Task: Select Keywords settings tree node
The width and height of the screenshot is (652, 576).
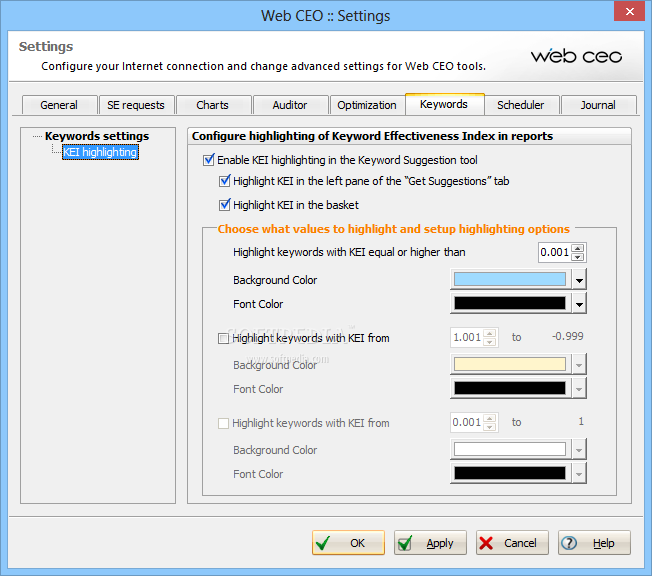Action: tap(97, 136)
